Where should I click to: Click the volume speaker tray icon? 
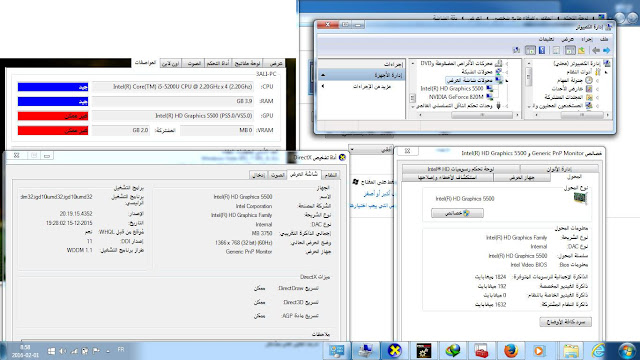[62, 351]
